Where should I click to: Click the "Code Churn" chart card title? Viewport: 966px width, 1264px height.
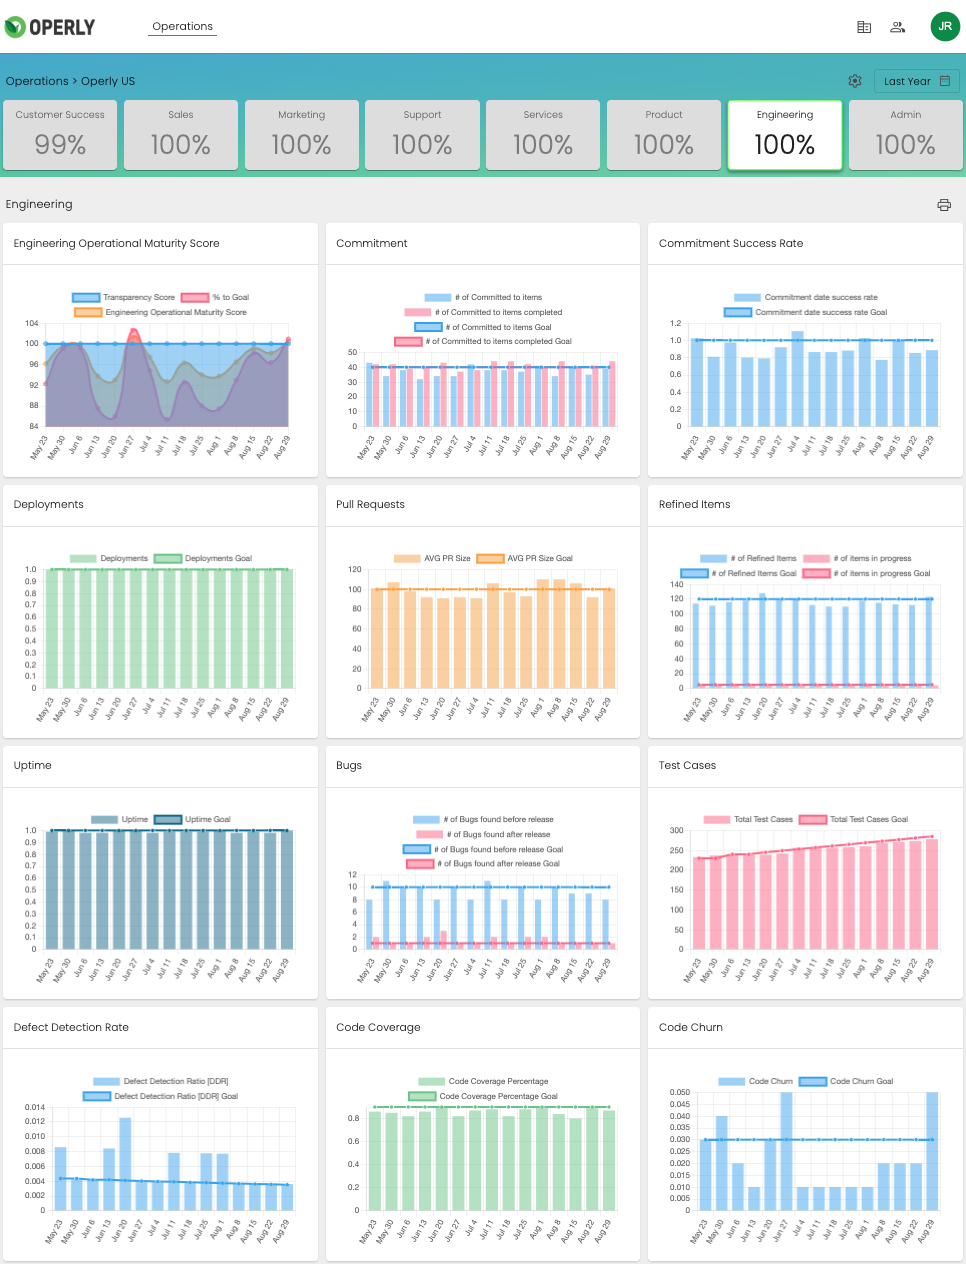(691, 1027)
